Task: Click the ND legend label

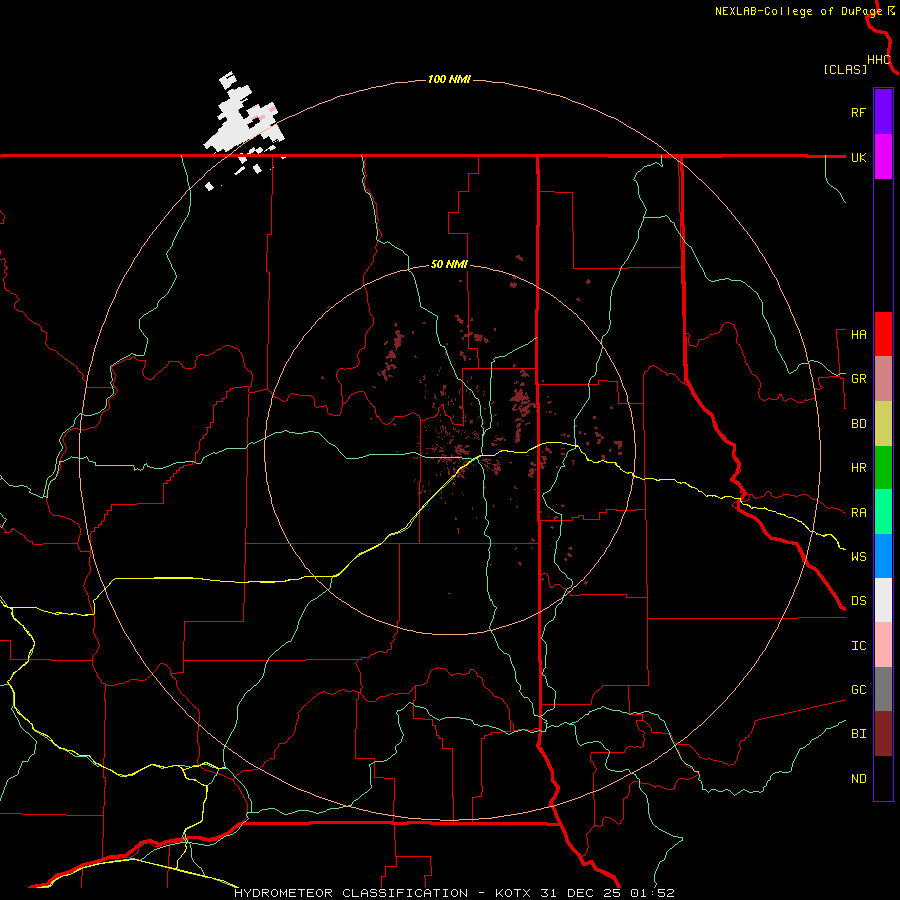Action: click(859, 779)
